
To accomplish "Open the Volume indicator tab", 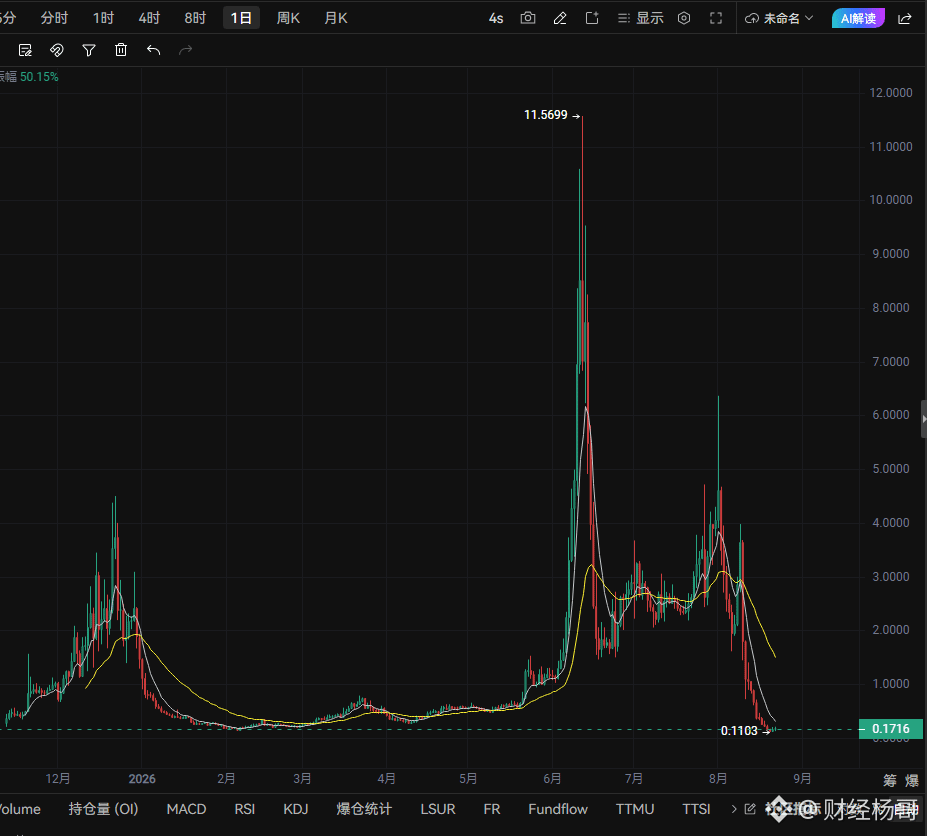I will 20,809.
